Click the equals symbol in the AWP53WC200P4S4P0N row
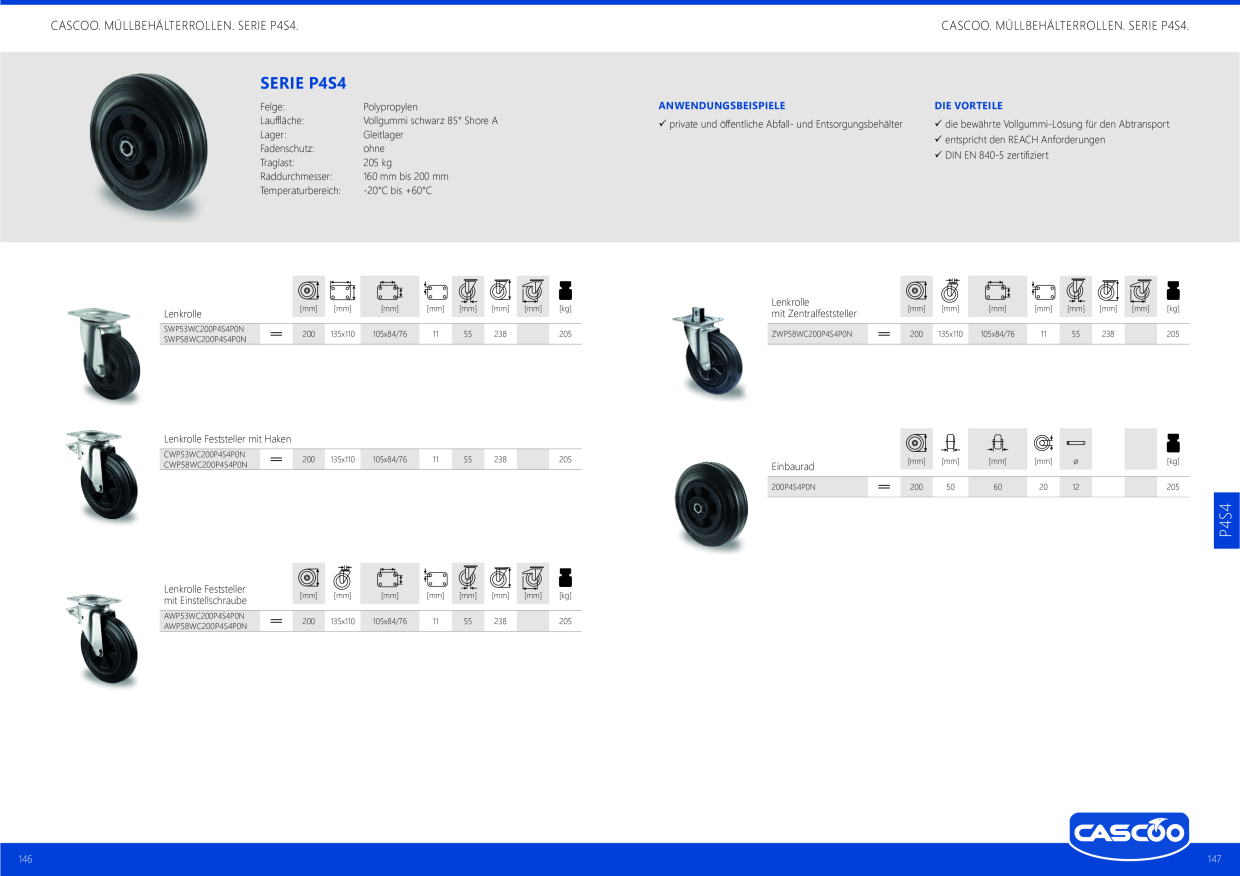Image resolution: width=1240 pixels, height=876 pixels. click(276, 621)
